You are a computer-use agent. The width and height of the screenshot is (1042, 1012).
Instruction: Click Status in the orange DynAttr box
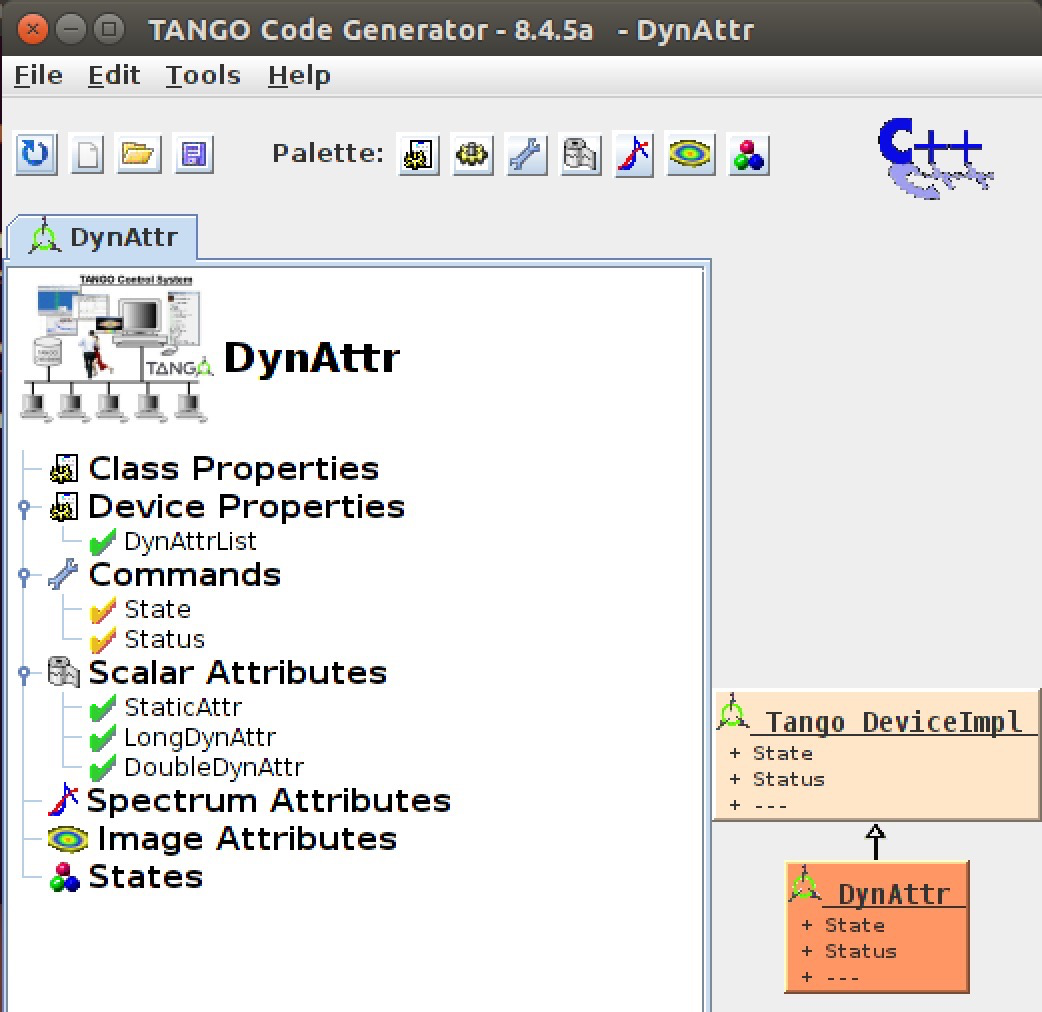(x=861, y=952)
